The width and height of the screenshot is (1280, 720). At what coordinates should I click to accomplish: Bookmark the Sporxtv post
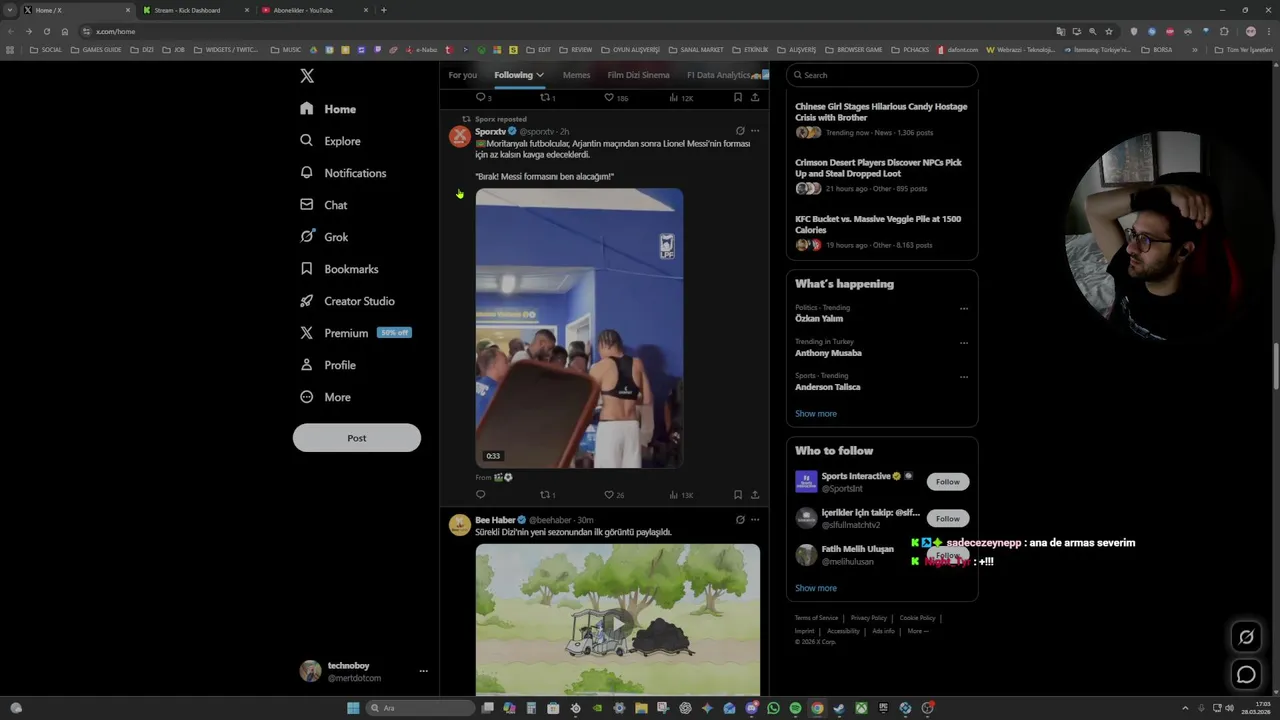pos(738,495)
